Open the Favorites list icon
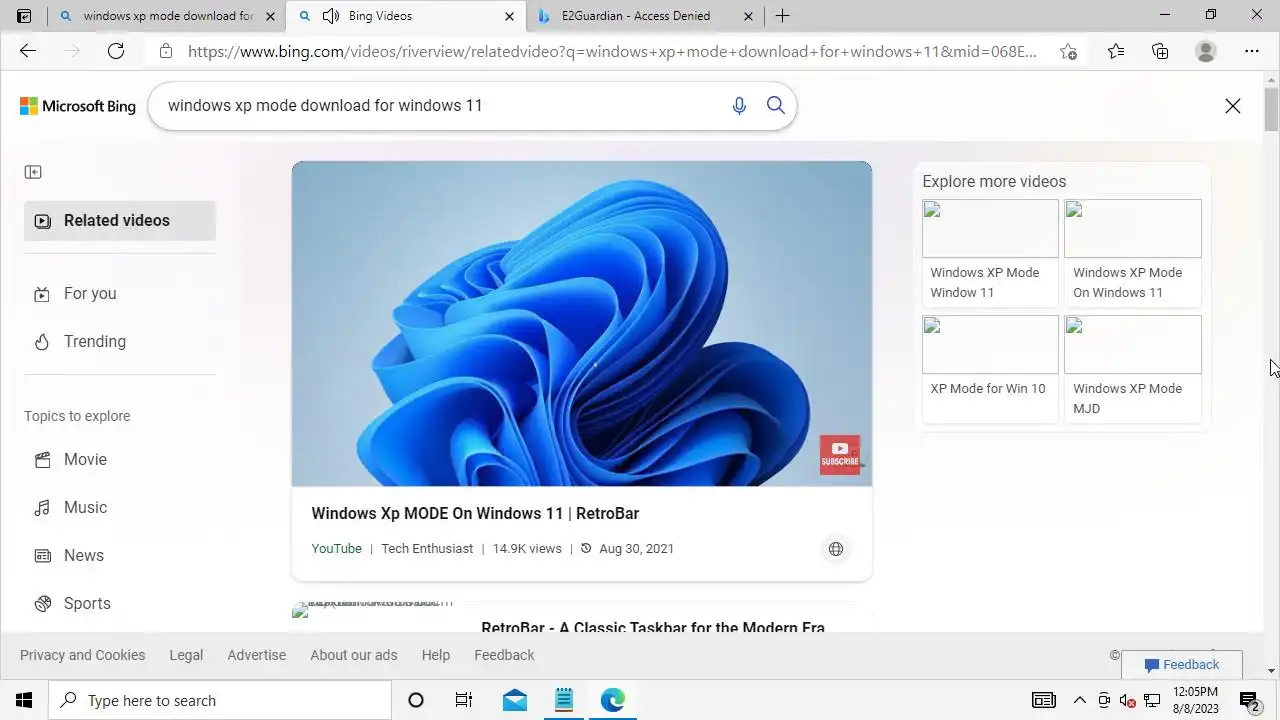The width and height of the screenshot is (1280, 720). click(1116, 51)
